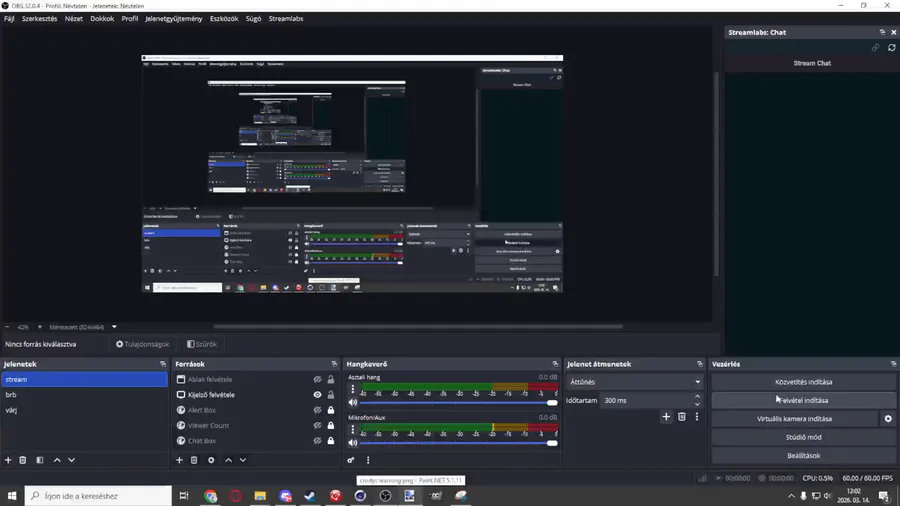Enable Stúdió mód
The image size is (900, 506).
pos(804,437)
